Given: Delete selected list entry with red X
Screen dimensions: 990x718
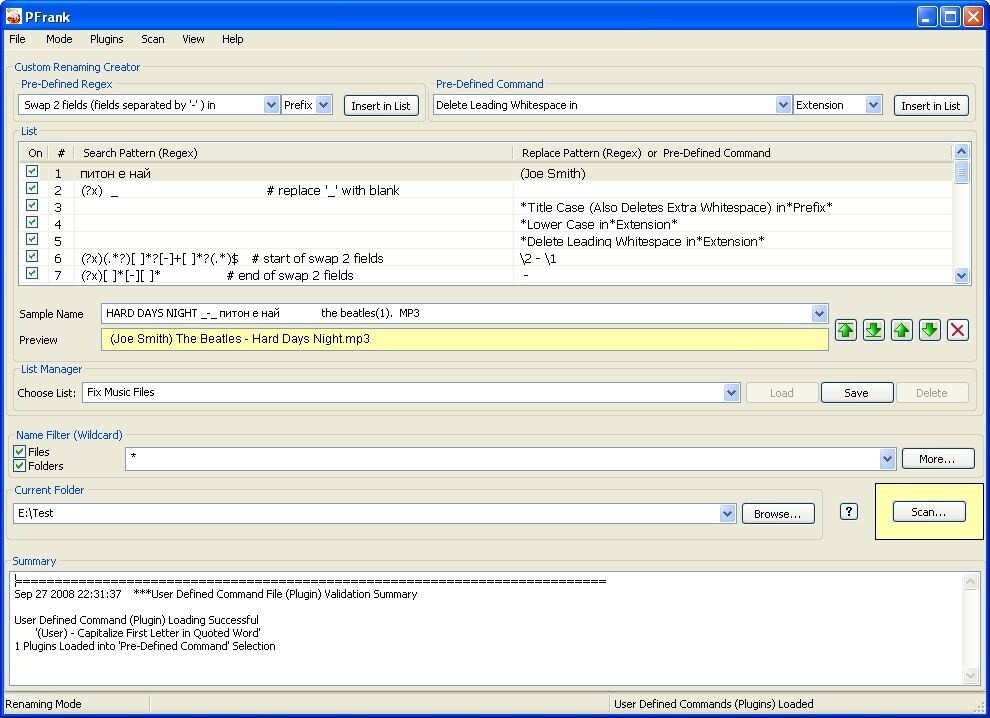Looking at the screenshot, I should click(958, 330).
